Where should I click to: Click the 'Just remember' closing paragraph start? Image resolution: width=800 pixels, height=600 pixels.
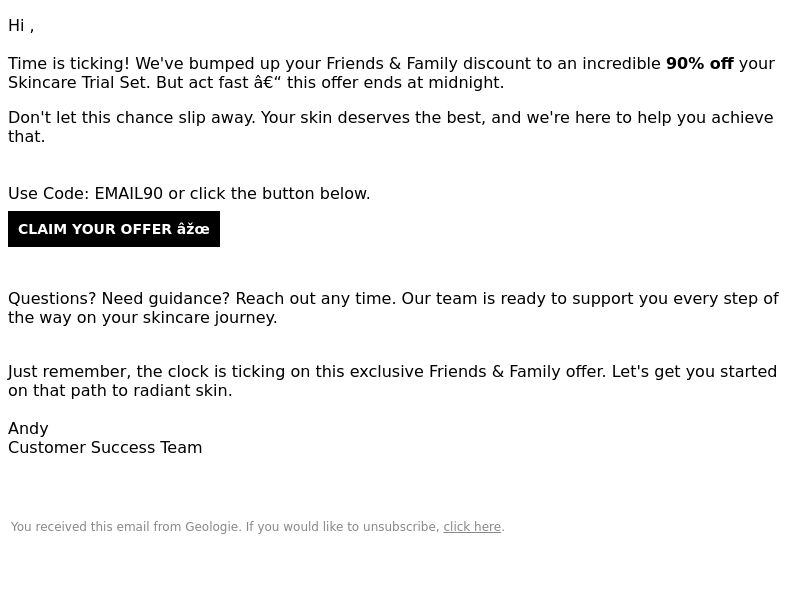pyautogui.click(x=69, y=371)
